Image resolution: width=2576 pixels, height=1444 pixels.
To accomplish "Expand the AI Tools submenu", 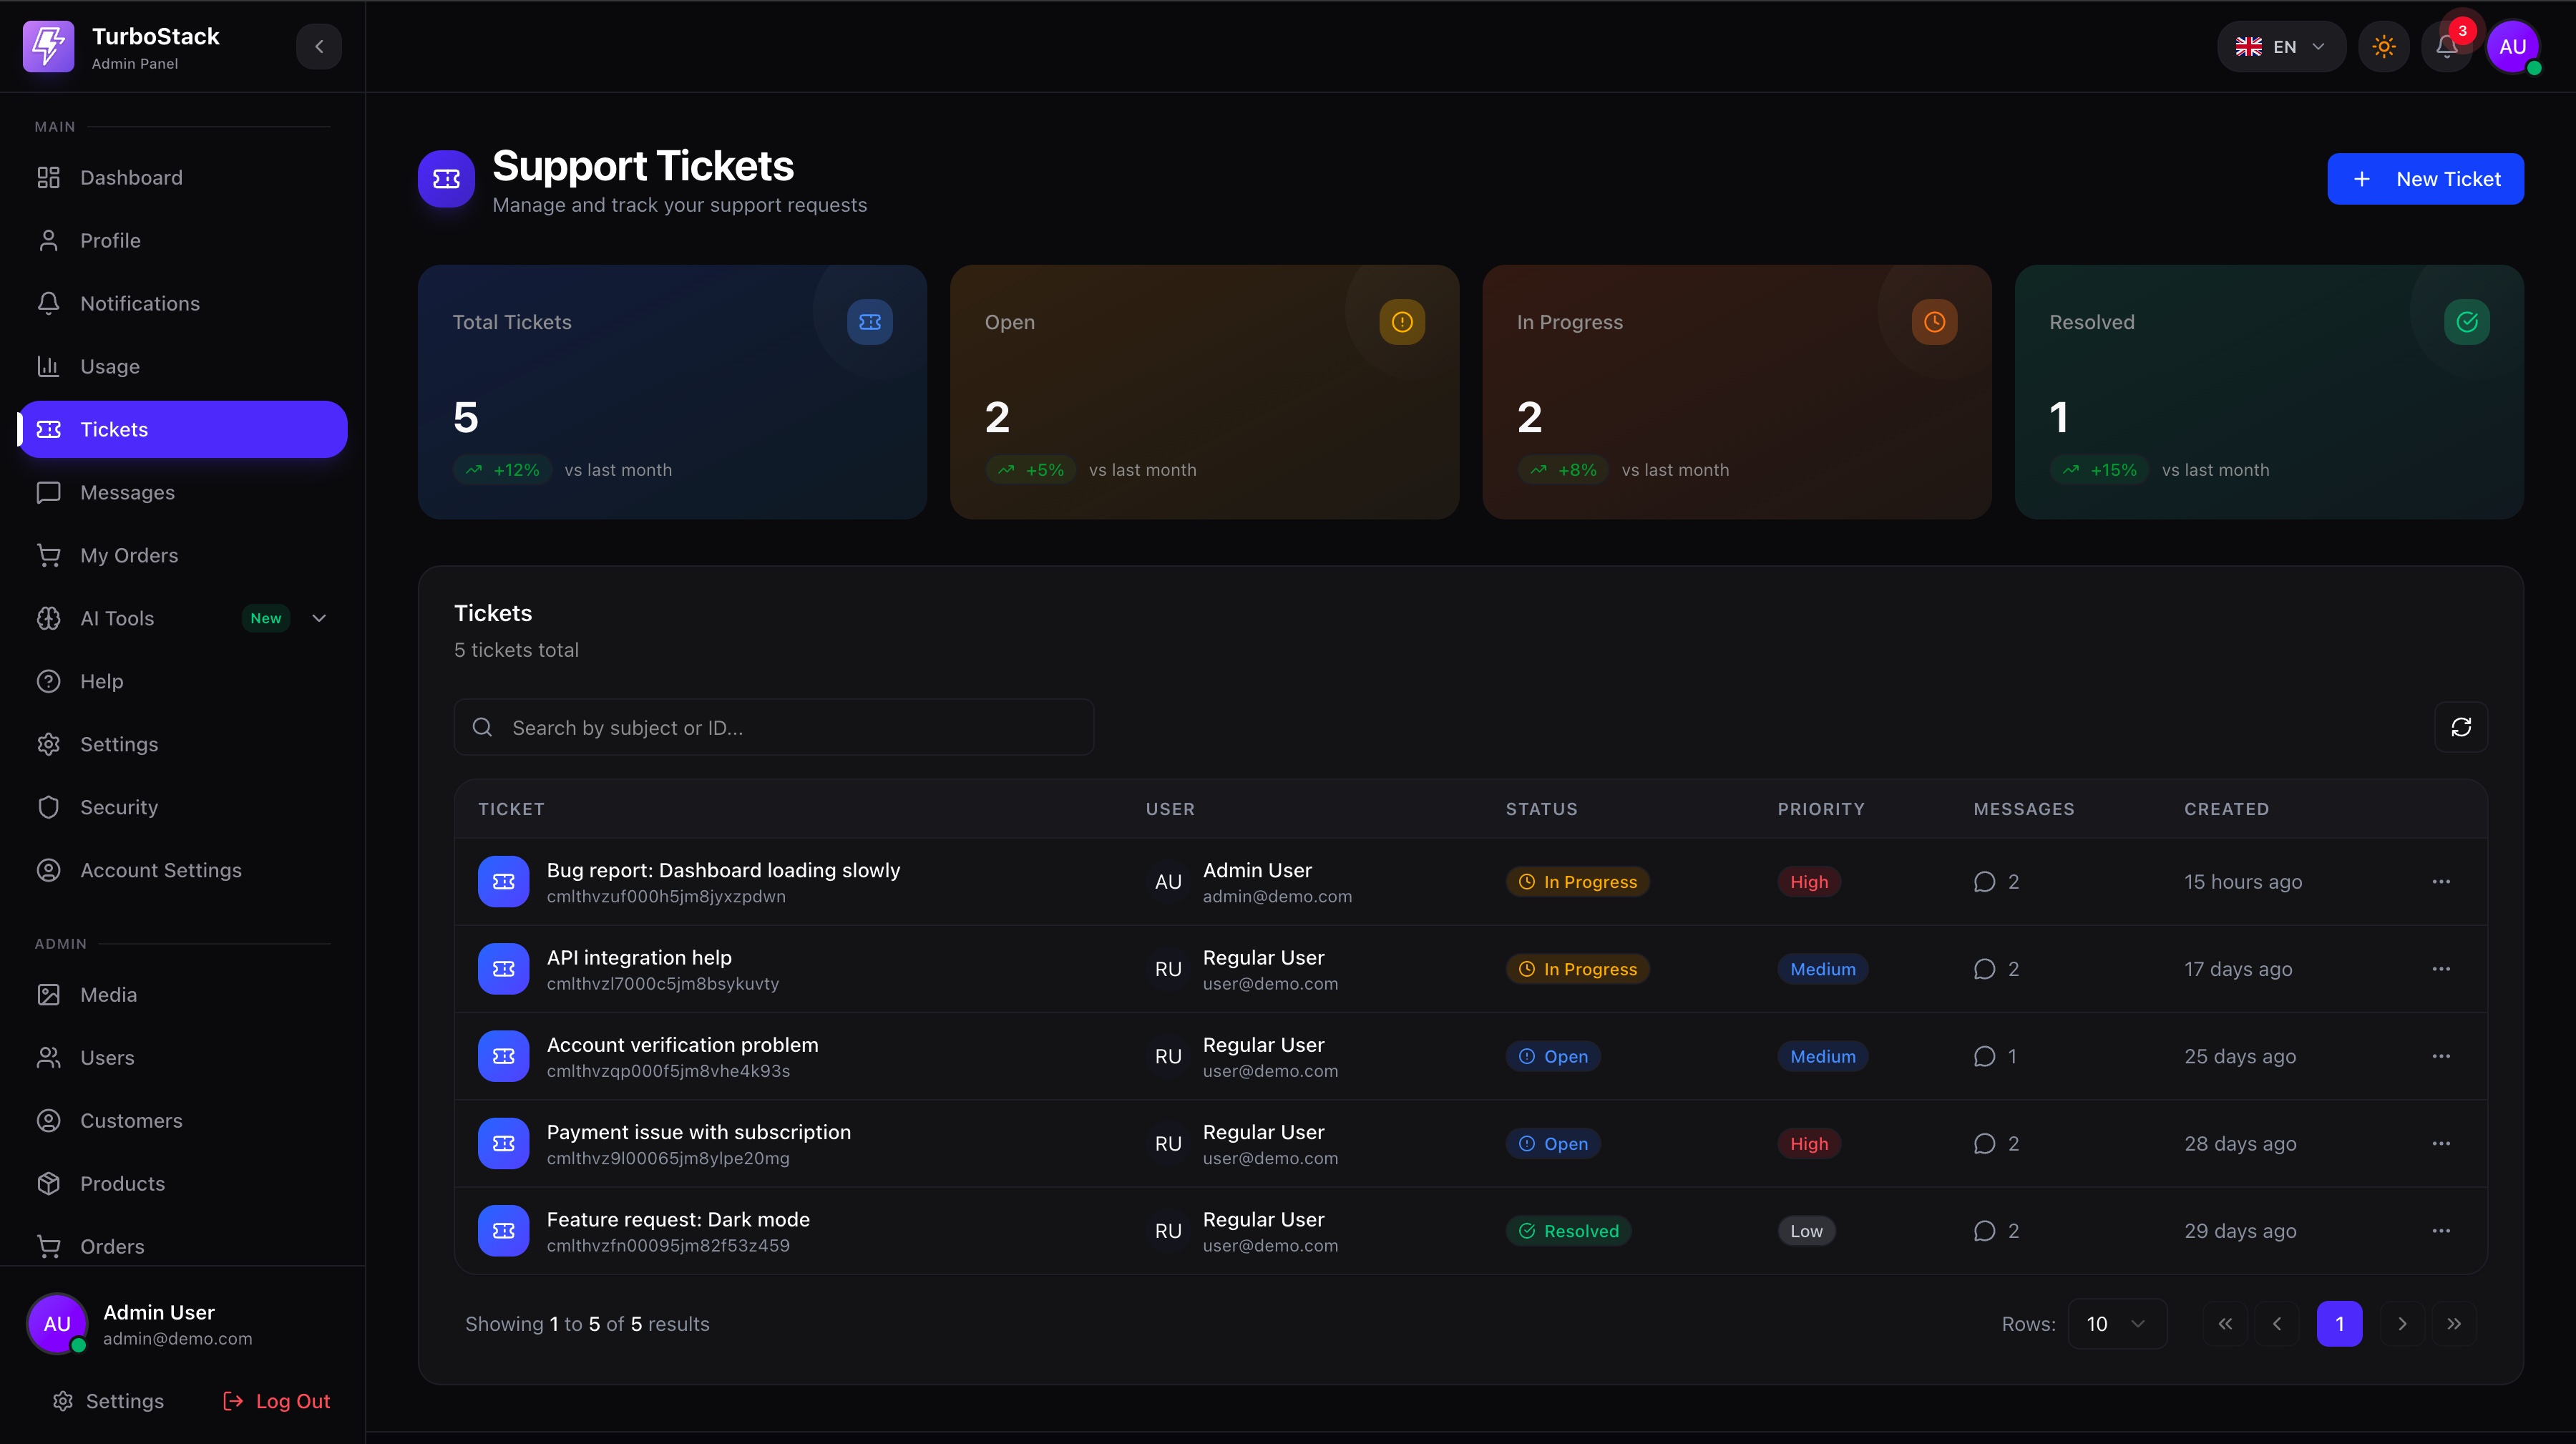I will [x=319, y=618].
